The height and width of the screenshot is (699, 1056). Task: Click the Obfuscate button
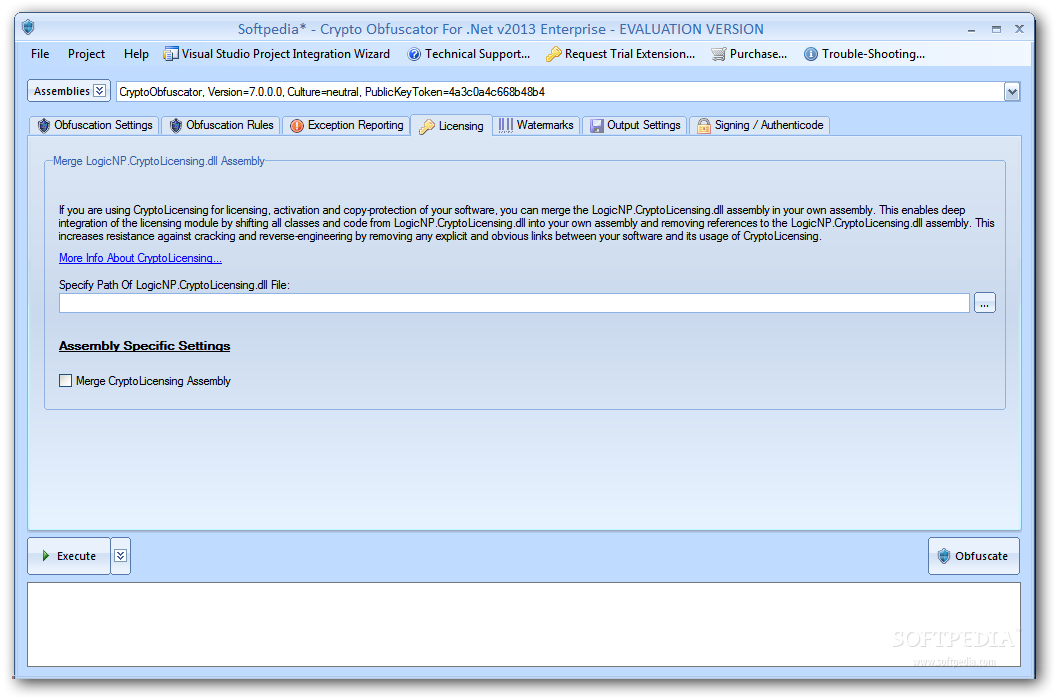[973, 556]
